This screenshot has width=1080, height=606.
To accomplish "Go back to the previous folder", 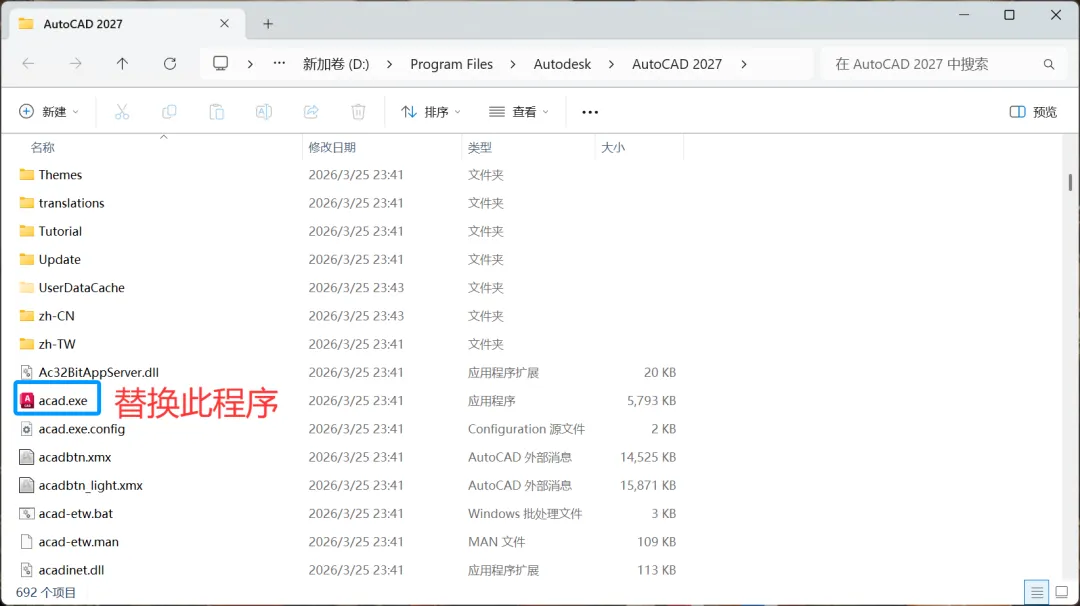I will [28, 63].
